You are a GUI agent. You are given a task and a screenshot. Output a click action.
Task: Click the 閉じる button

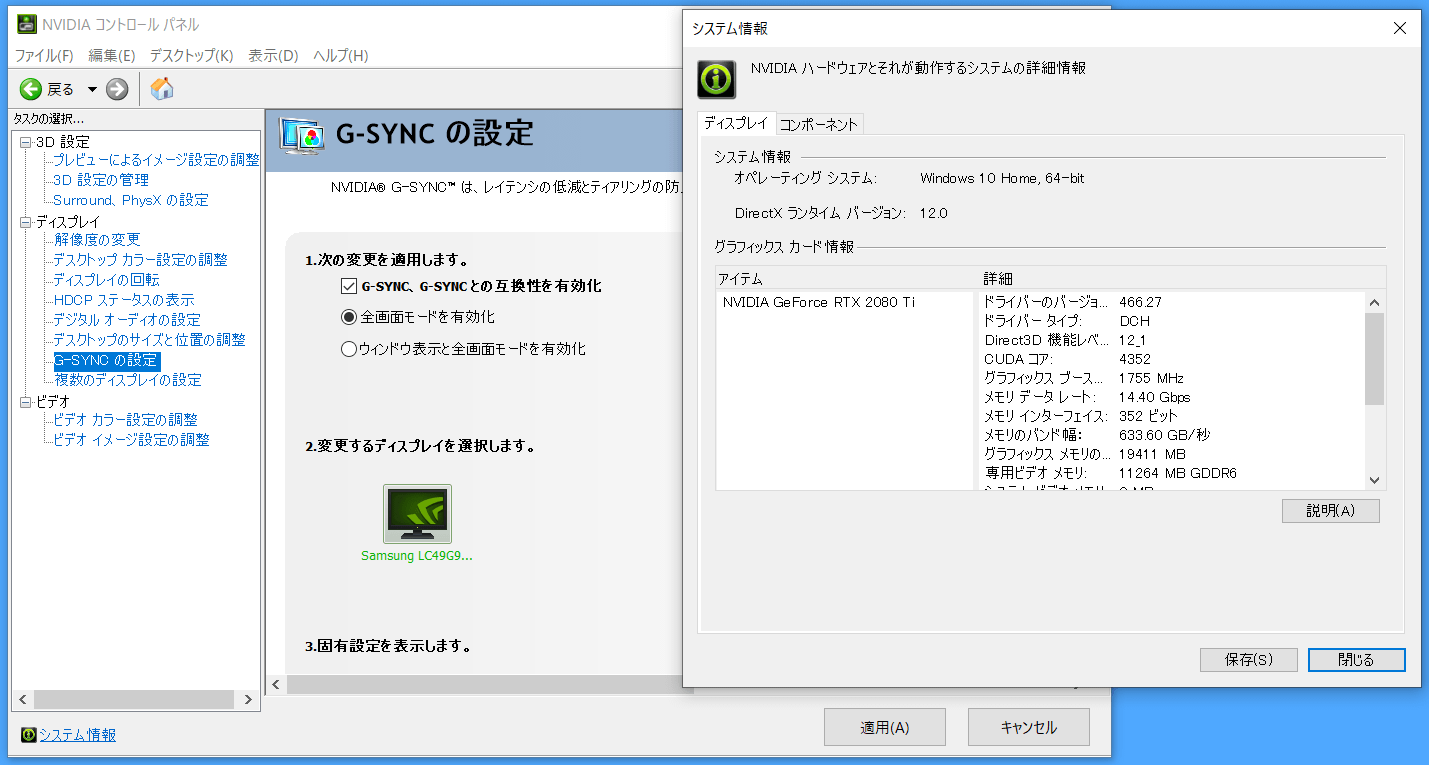click(x=1356, y=660)
